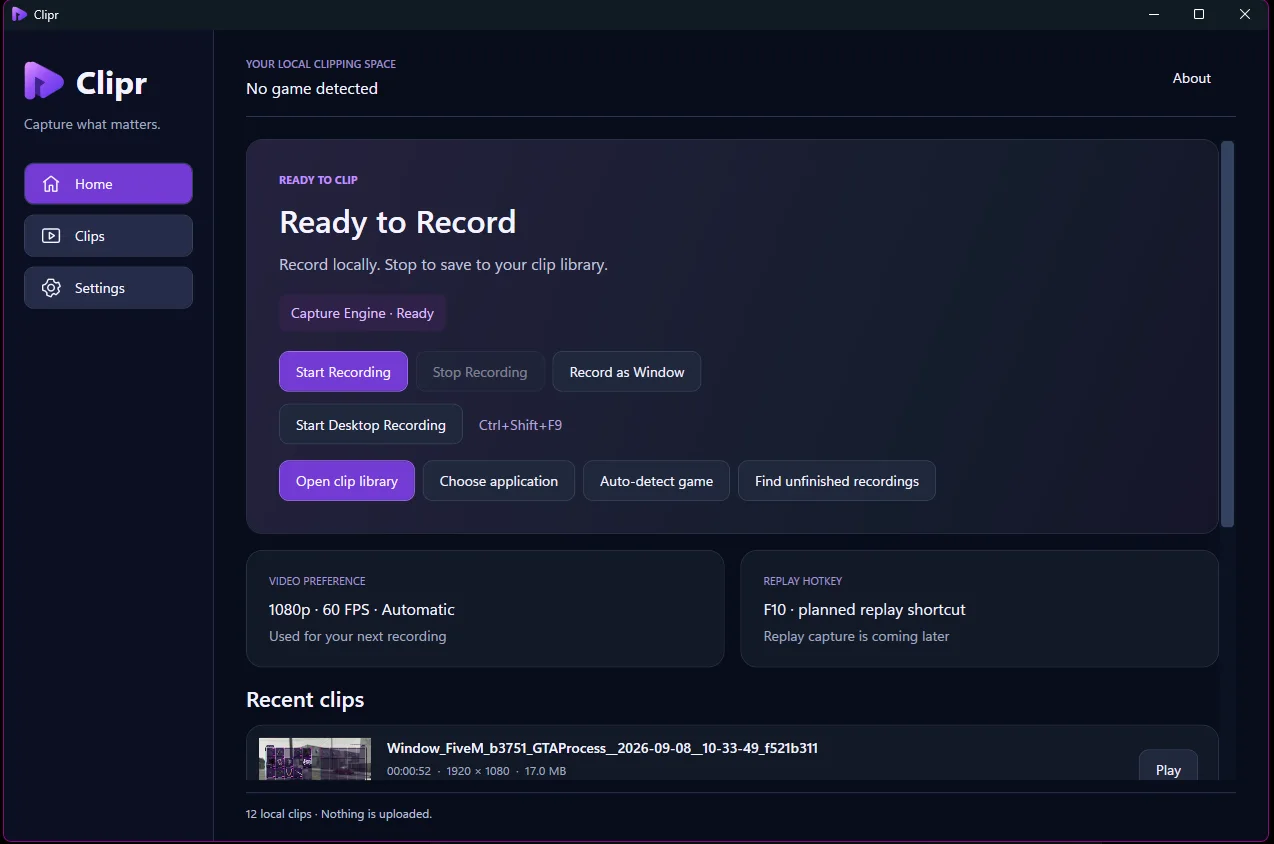1274x844 pixels.
Task: Click the 'No game detected' status text
Action: point(312,88)
